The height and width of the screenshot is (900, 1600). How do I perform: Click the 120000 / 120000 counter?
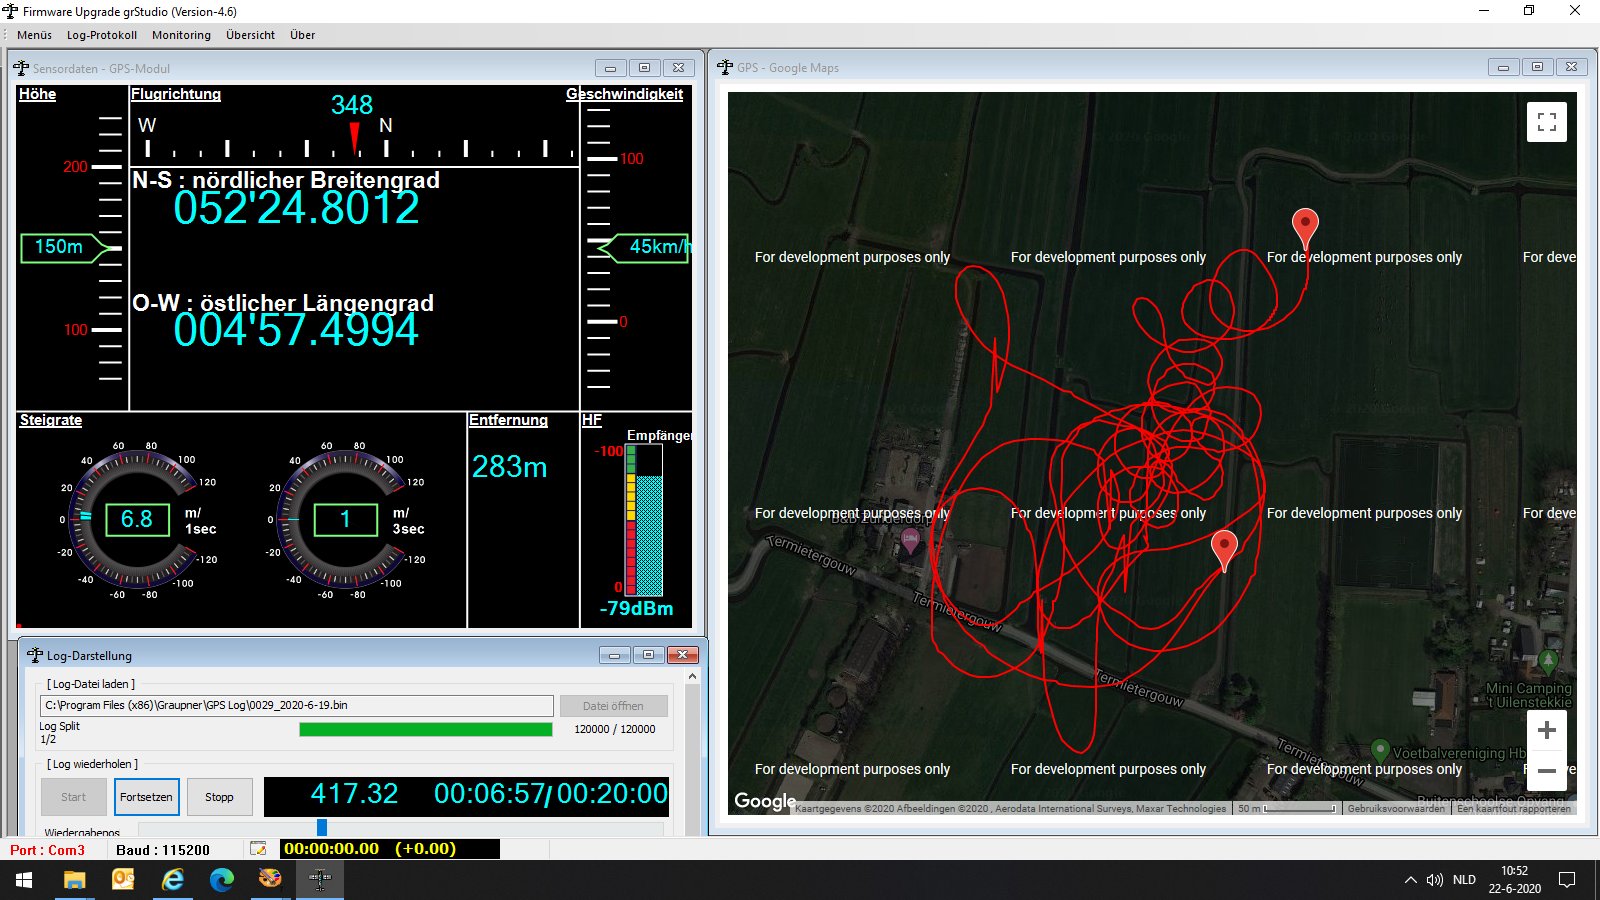615,729
